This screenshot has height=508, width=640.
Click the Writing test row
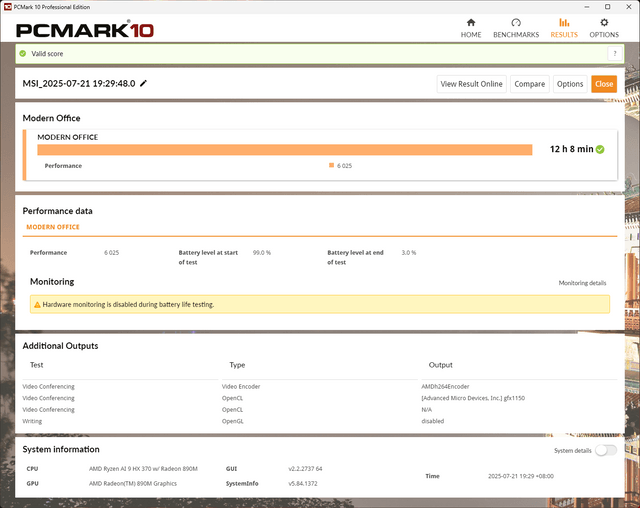[x=32, y=421]
